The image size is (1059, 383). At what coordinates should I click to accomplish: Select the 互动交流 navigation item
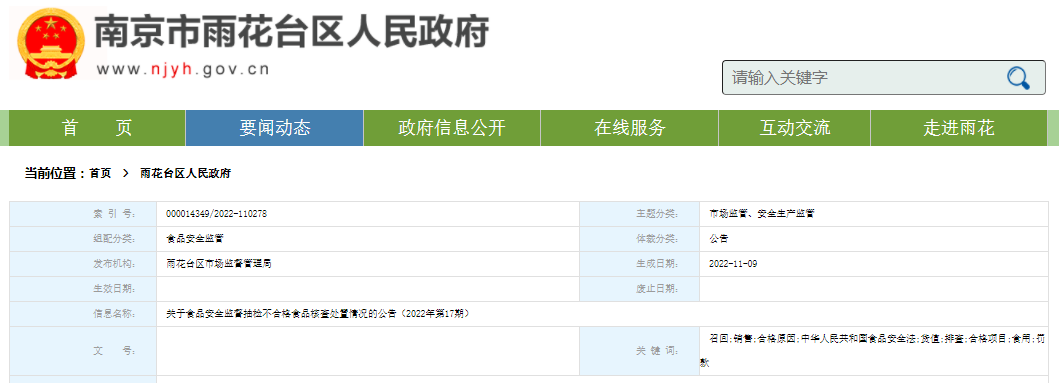coord(794,128)
